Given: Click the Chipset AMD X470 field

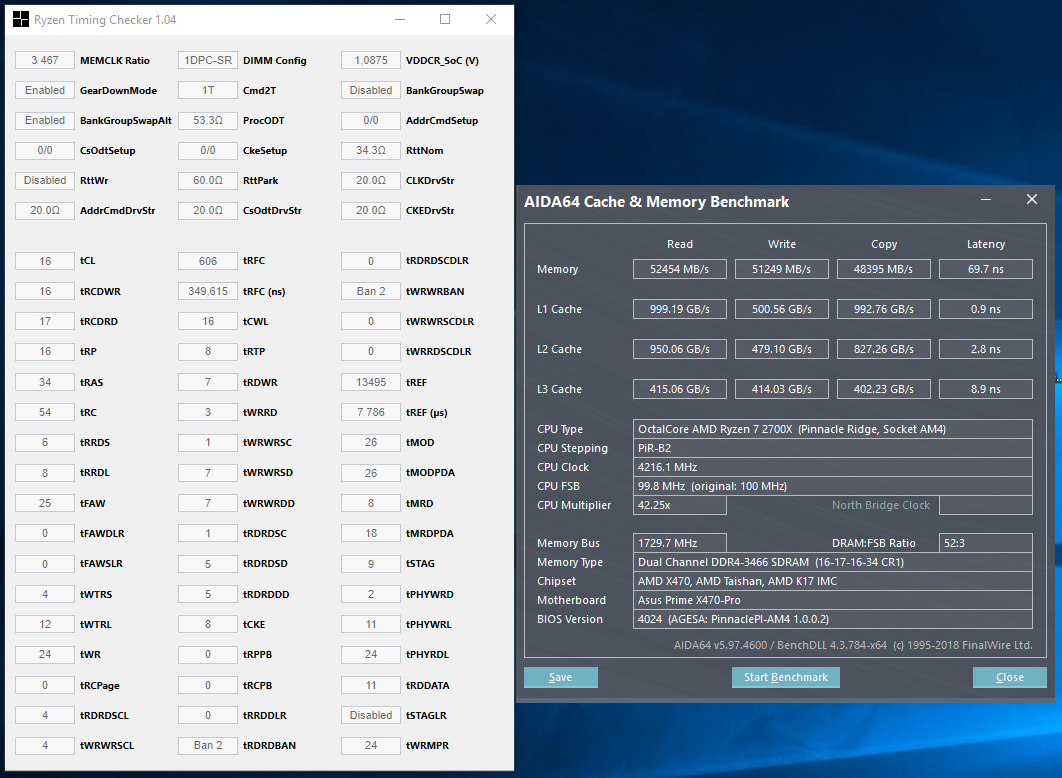Looking at the screenshot, I should (832, 581).
